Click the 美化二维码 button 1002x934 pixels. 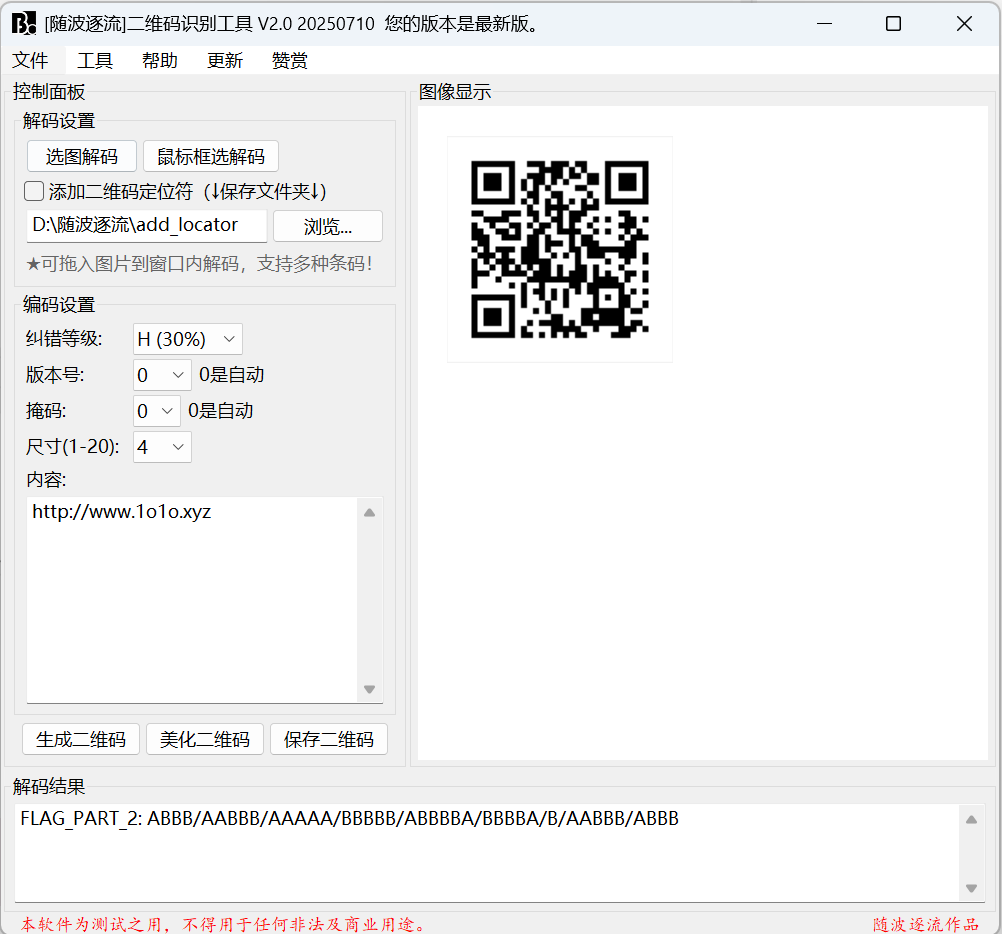tap(205, 740)
